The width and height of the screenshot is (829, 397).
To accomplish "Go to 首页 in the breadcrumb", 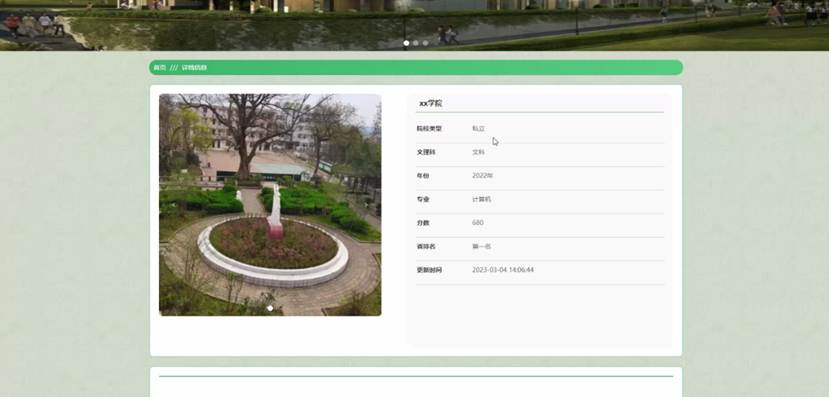I will 159,68.
